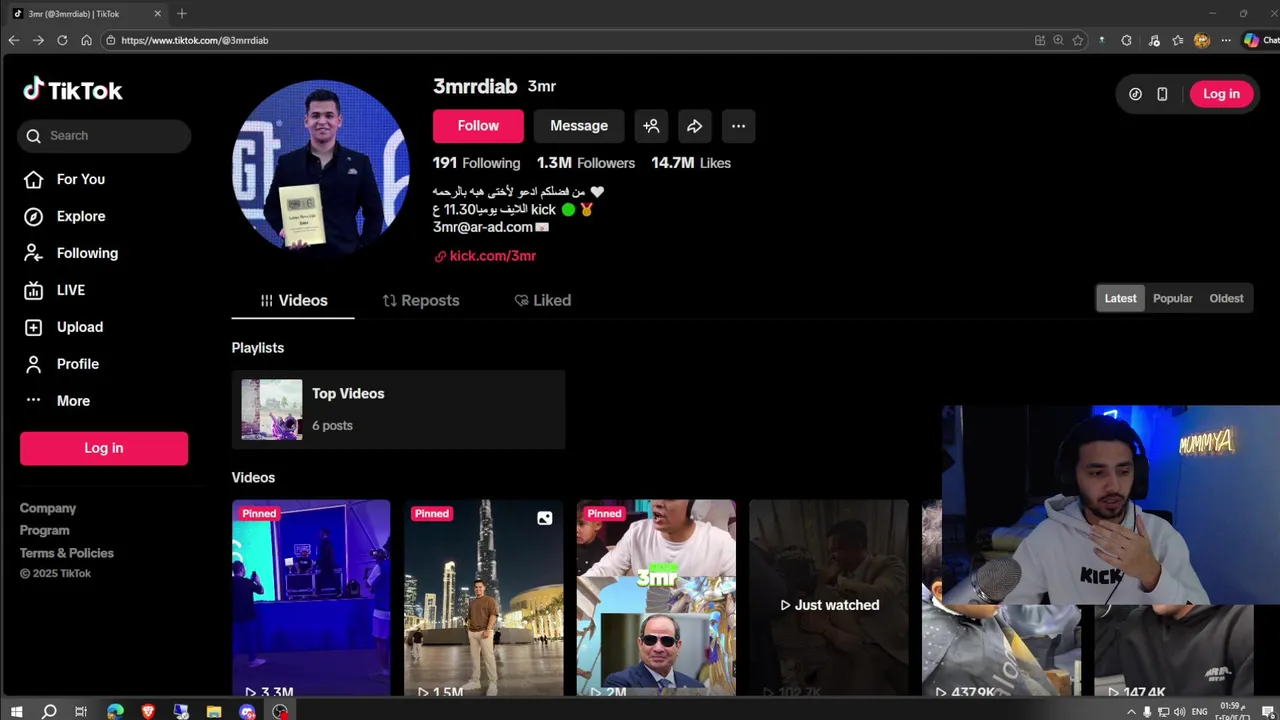Open the Explore page
This screenshot has height=720, width=1280.
[x=80, y=216]
